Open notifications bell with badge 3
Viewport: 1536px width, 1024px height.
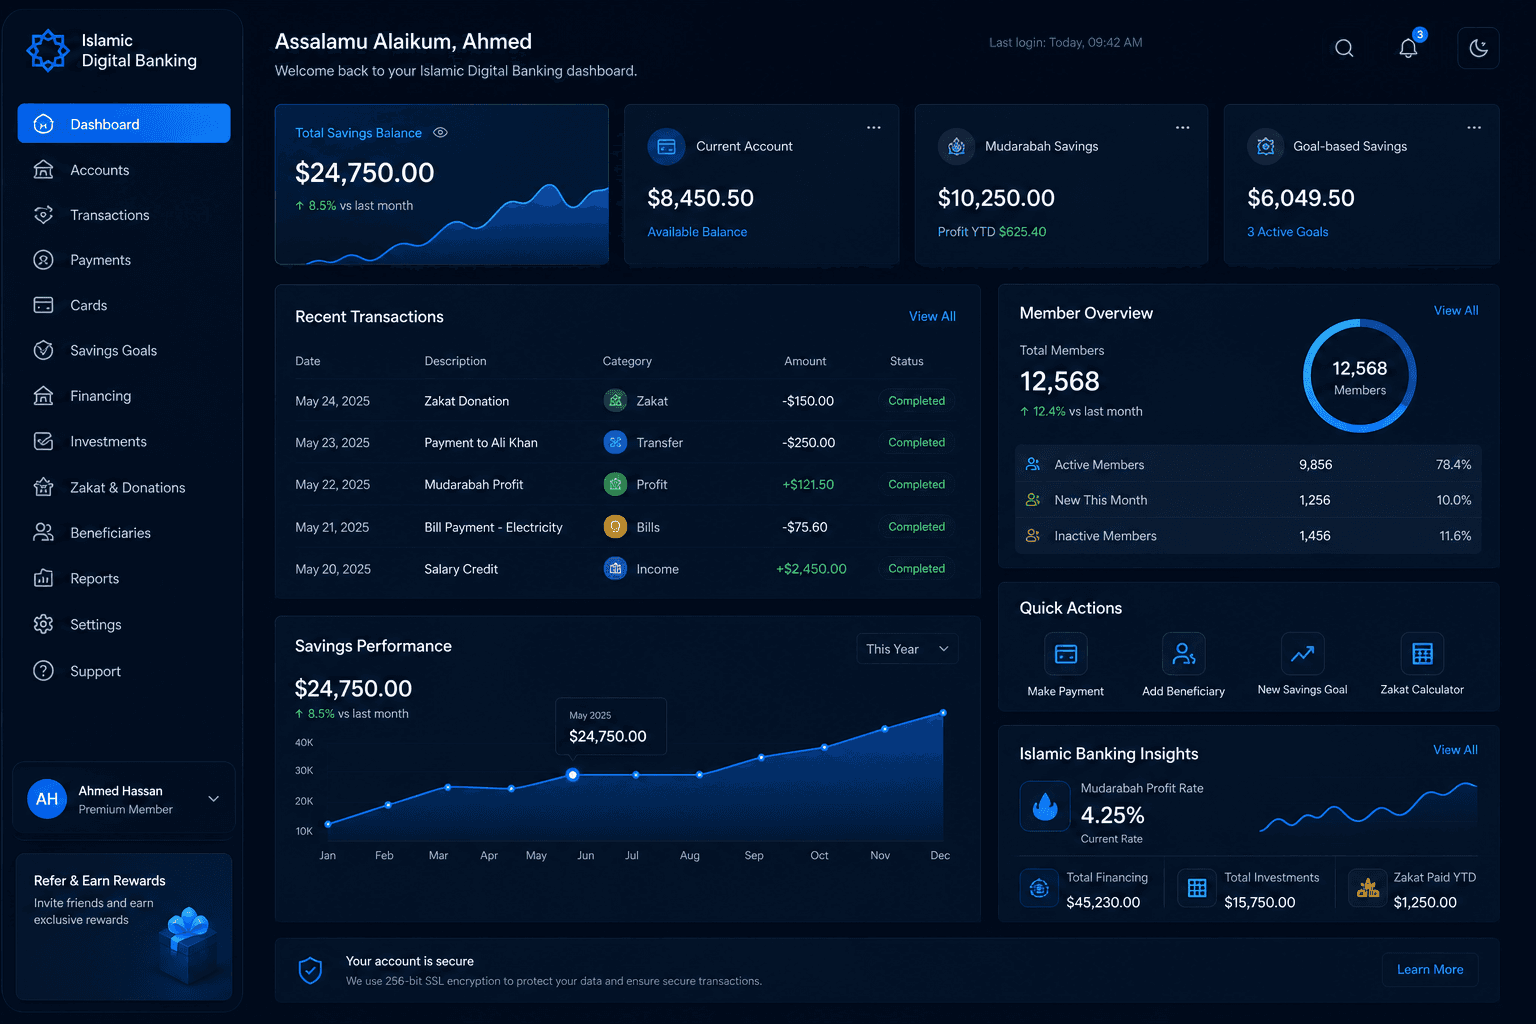pos(1408,48)
